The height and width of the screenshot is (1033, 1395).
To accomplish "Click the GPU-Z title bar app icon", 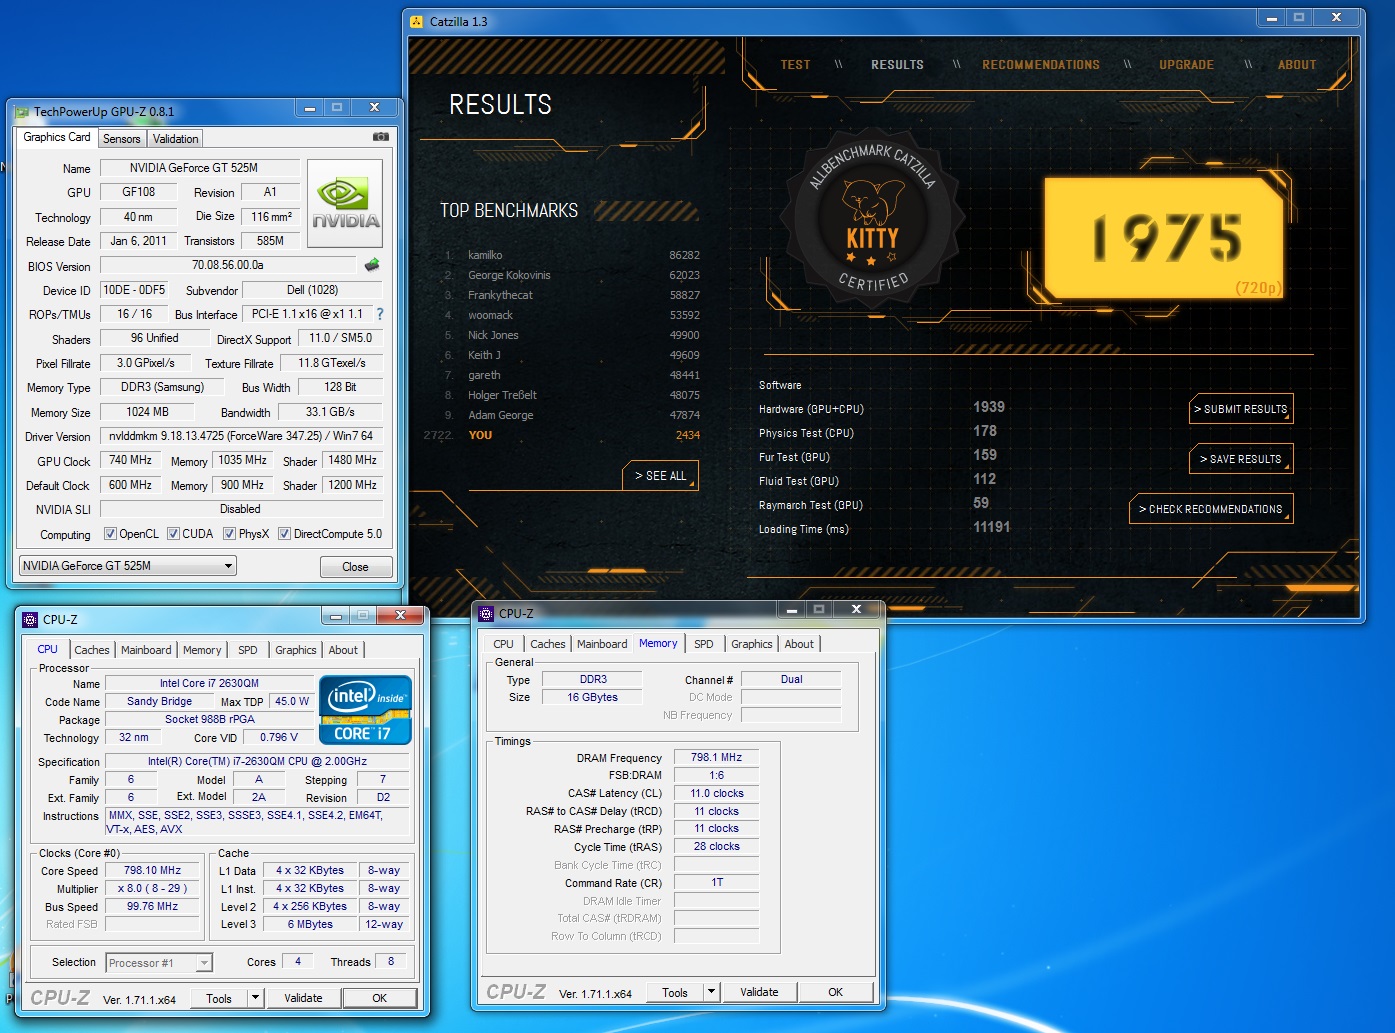I will [21, 112].
